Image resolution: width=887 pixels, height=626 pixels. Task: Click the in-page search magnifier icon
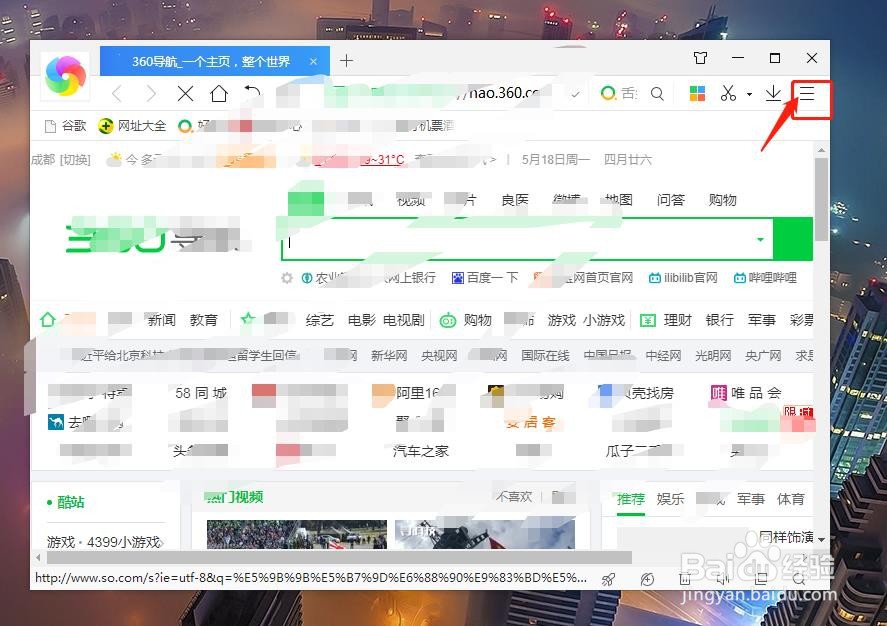[657, 94]
